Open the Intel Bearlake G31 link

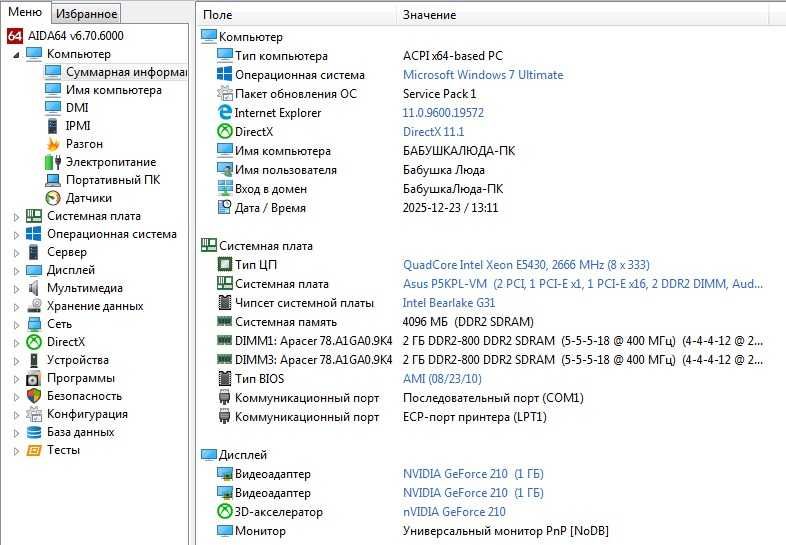click(x=449, y=303)
